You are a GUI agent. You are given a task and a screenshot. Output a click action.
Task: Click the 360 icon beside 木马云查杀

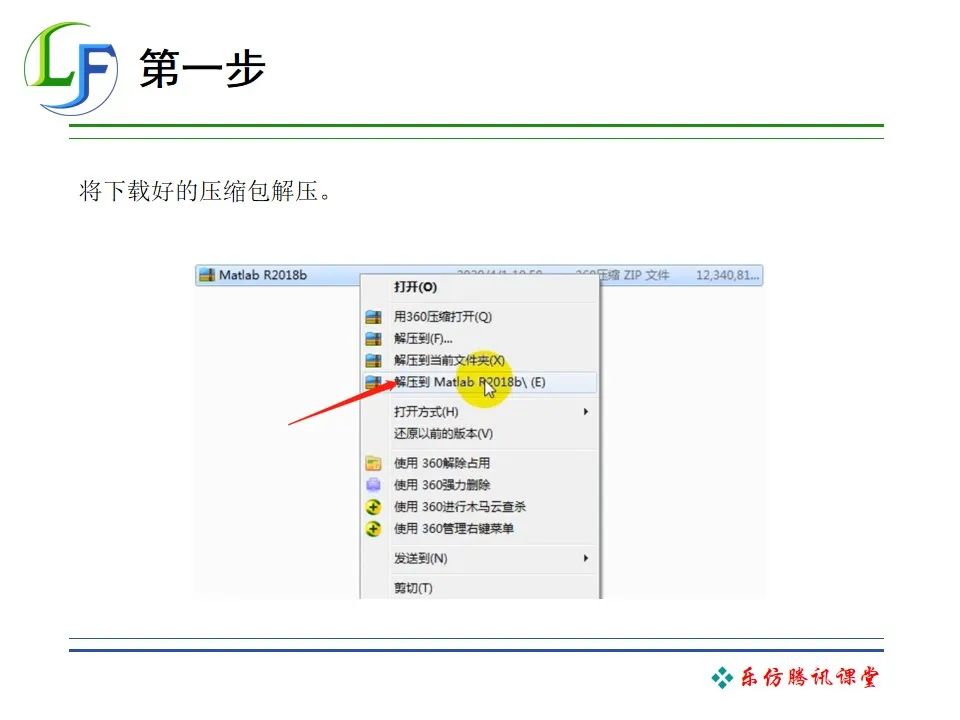(373, 507)
